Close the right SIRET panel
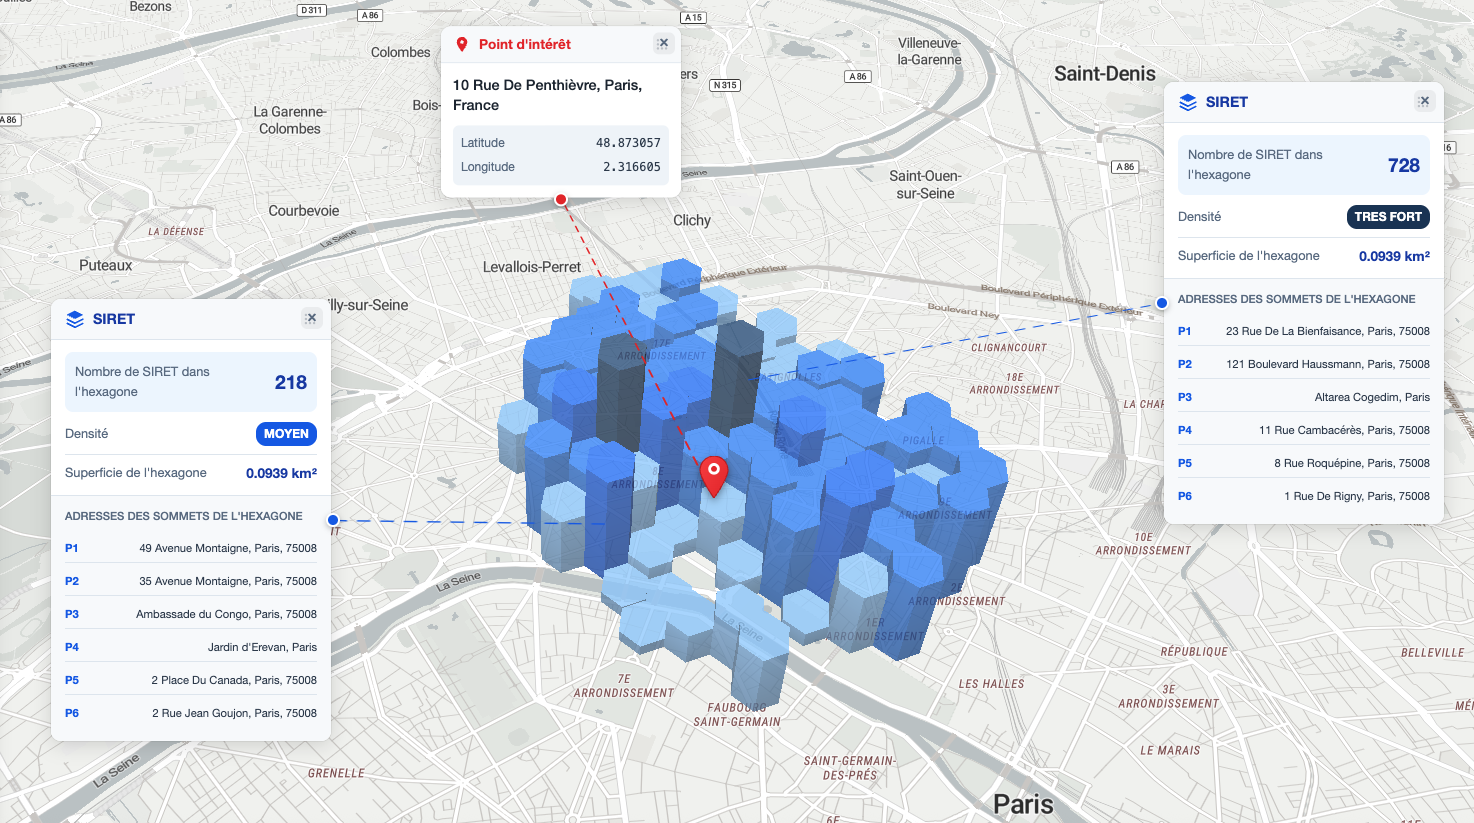This screenshot has width=1474, height=823. [1423, 100]
